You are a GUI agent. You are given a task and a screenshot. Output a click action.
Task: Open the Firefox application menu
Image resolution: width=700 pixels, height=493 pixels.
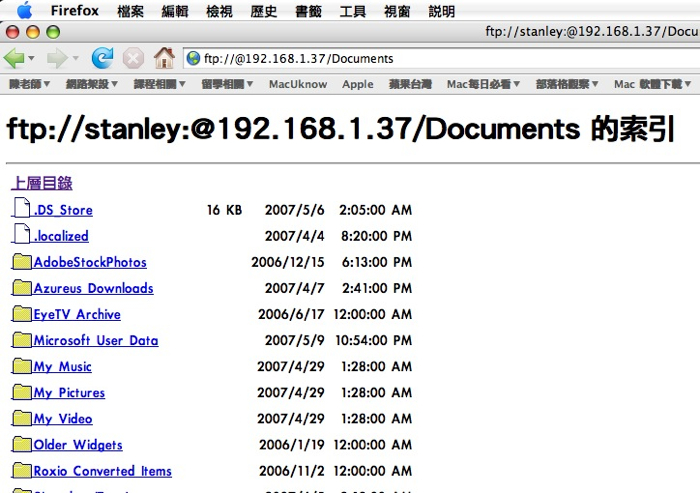(x=75, y=11)
